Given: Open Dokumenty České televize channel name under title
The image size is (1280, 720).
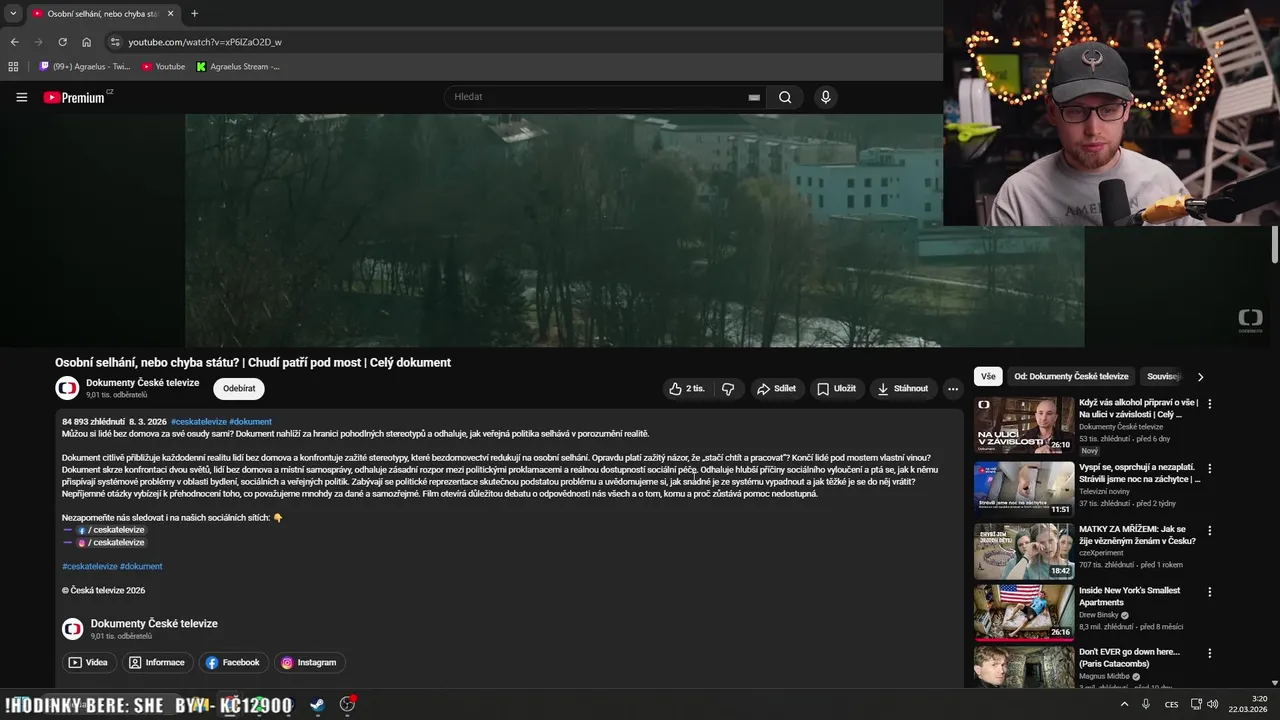Looking at the screenshot, I should click(143, 383).
